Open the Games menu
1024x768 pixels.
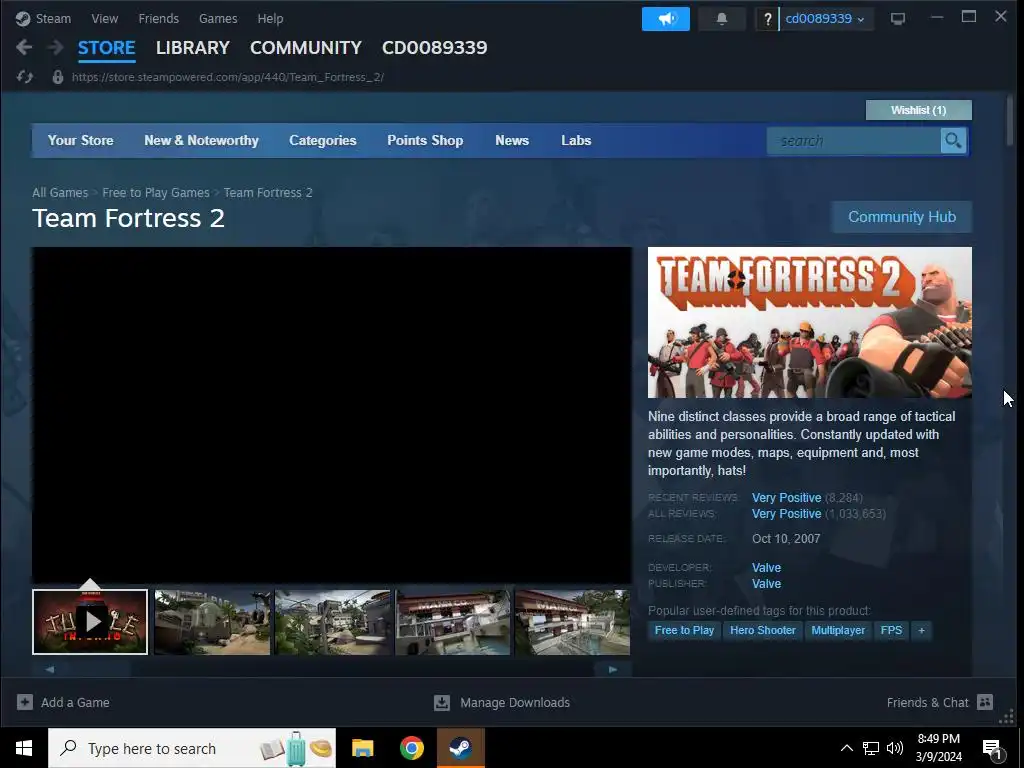coord(217,18)
